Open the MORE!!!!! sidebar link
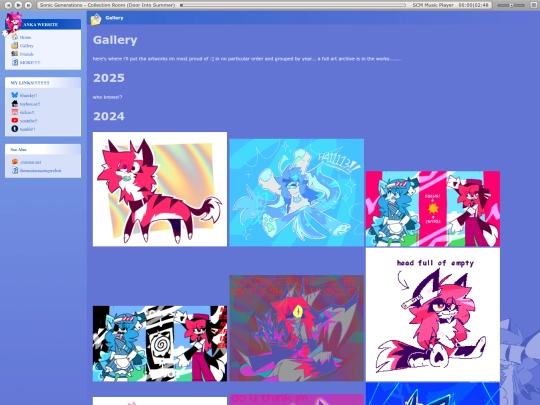540x405 pixels. (30, 62)
